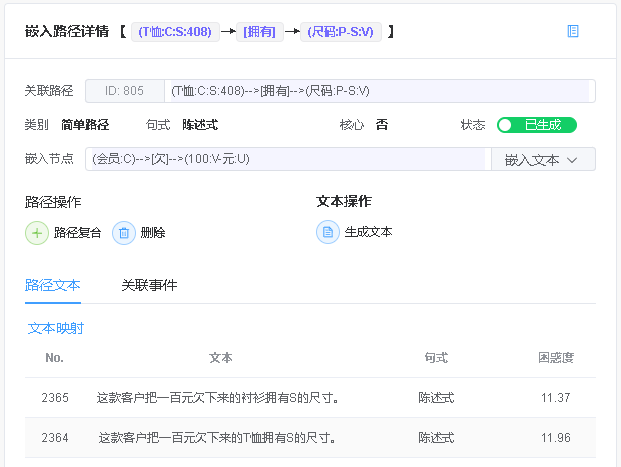621x467 pixels.
Task: Click the green plus path composite icon
Action: (37, 233)
